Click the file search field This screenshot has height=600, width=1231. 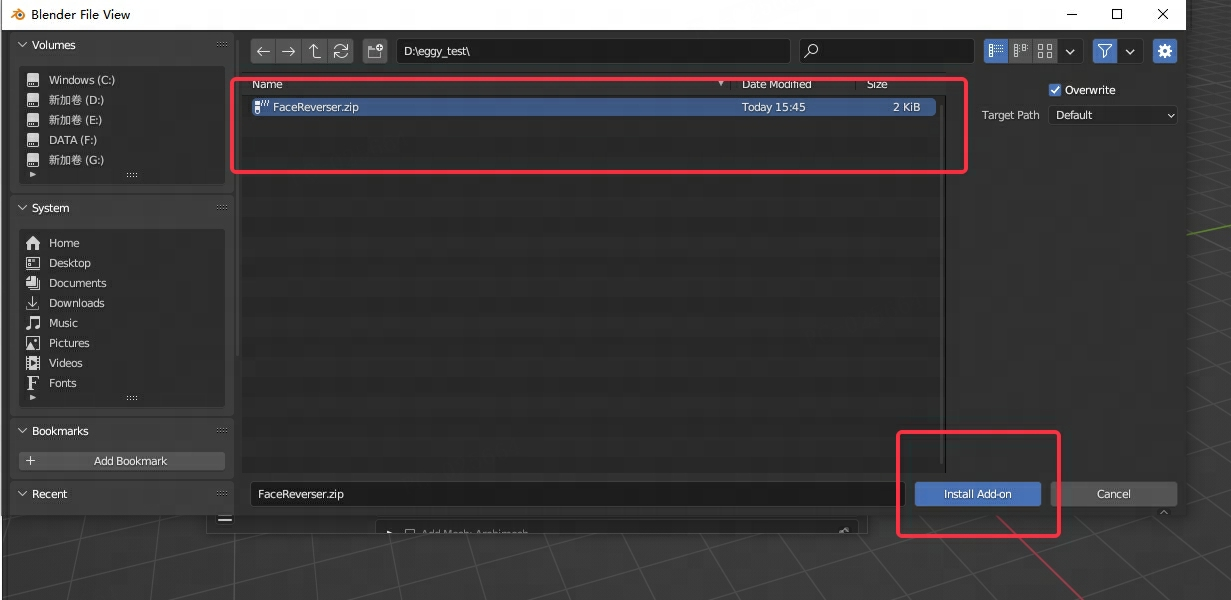[886, 51]
